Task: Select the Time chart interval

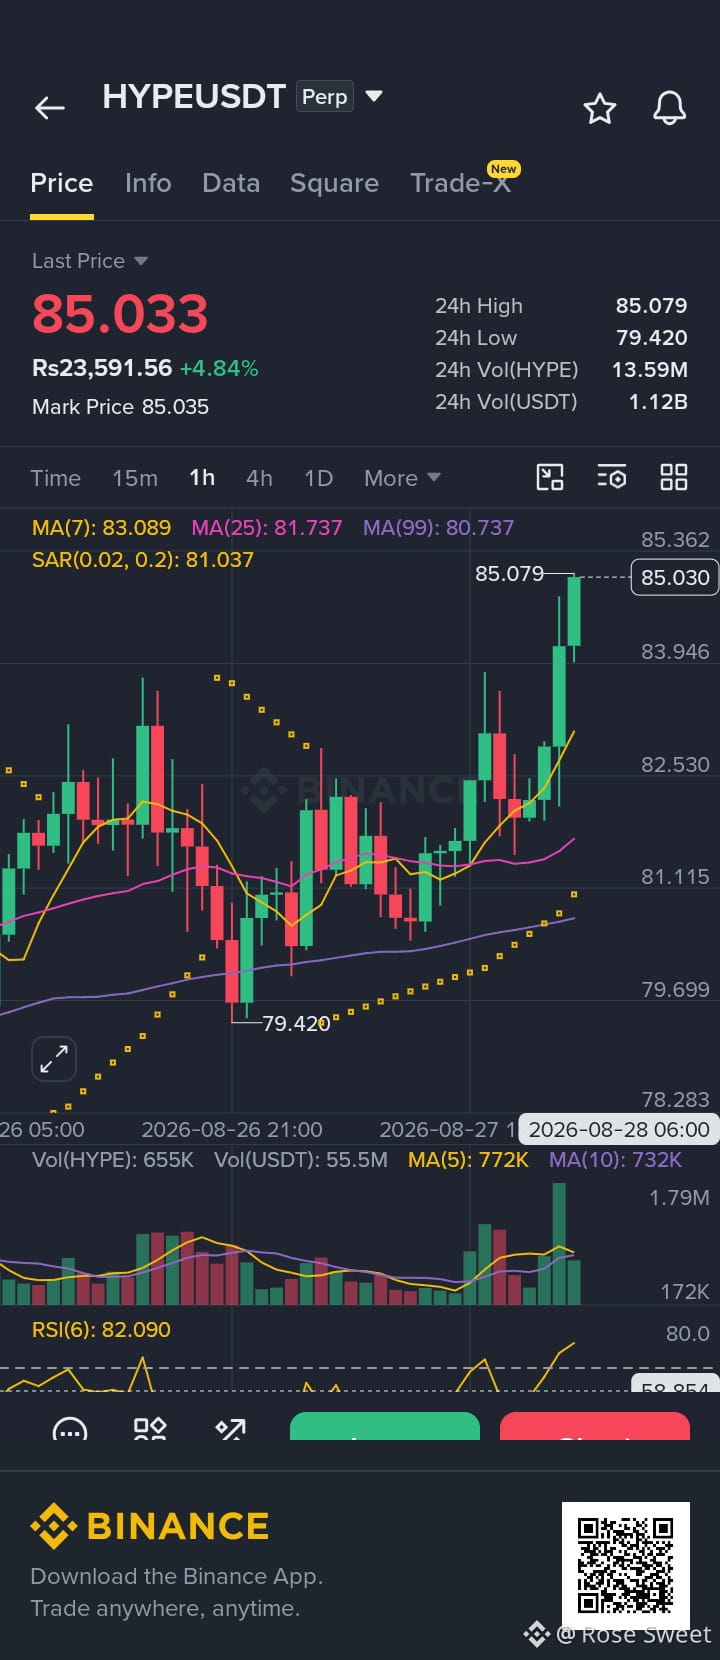Action: (x=56, y=478)
